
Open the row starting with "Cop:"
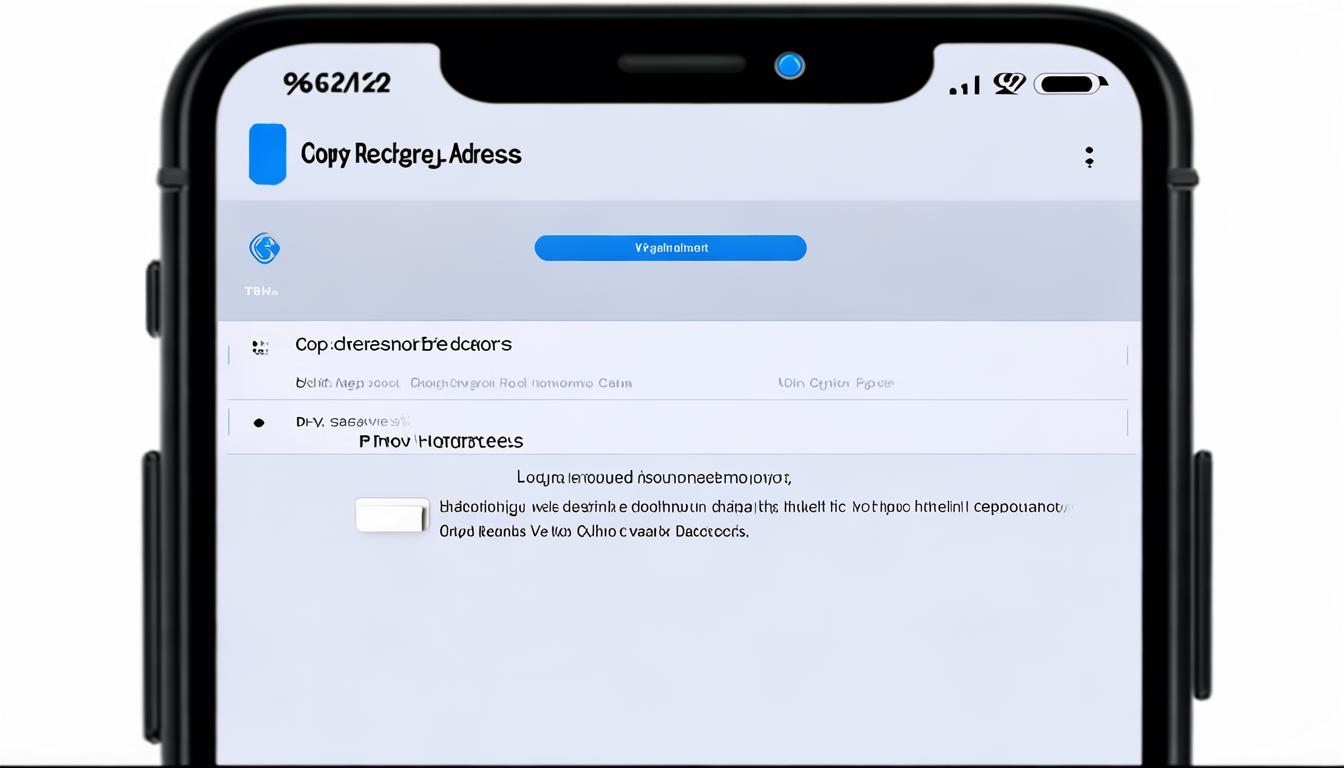(x=680, y=360)
